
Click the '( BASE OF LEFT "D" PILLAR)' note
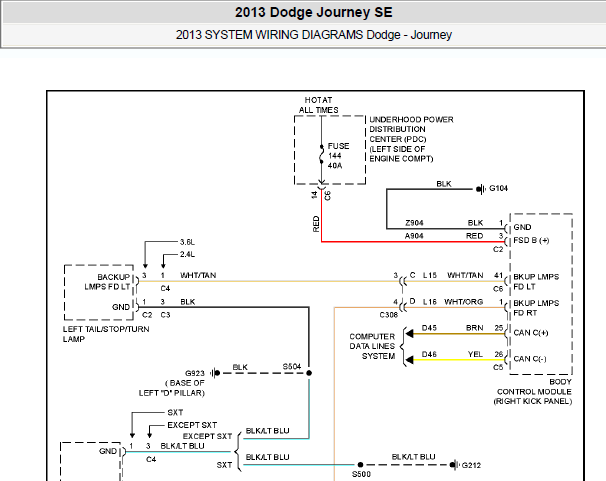172,388
